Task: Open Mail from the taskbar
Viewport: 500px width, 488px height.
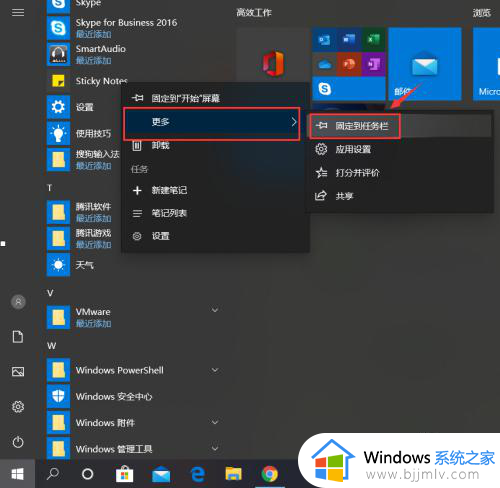Action: (161, 474)
